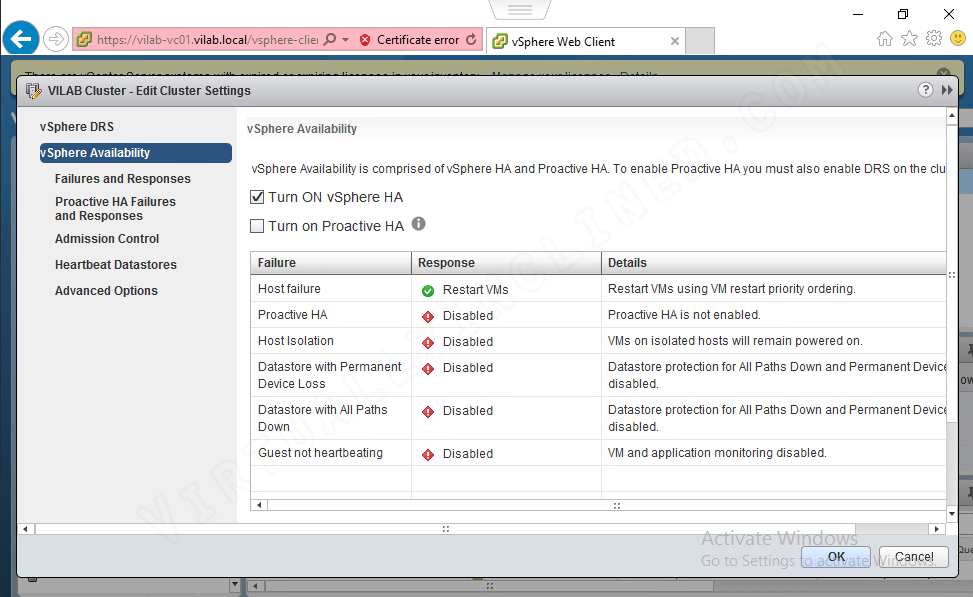Enable Turn on Proactive HA
The width and height of the screenshot is (973, 597).
coord(257,224)
